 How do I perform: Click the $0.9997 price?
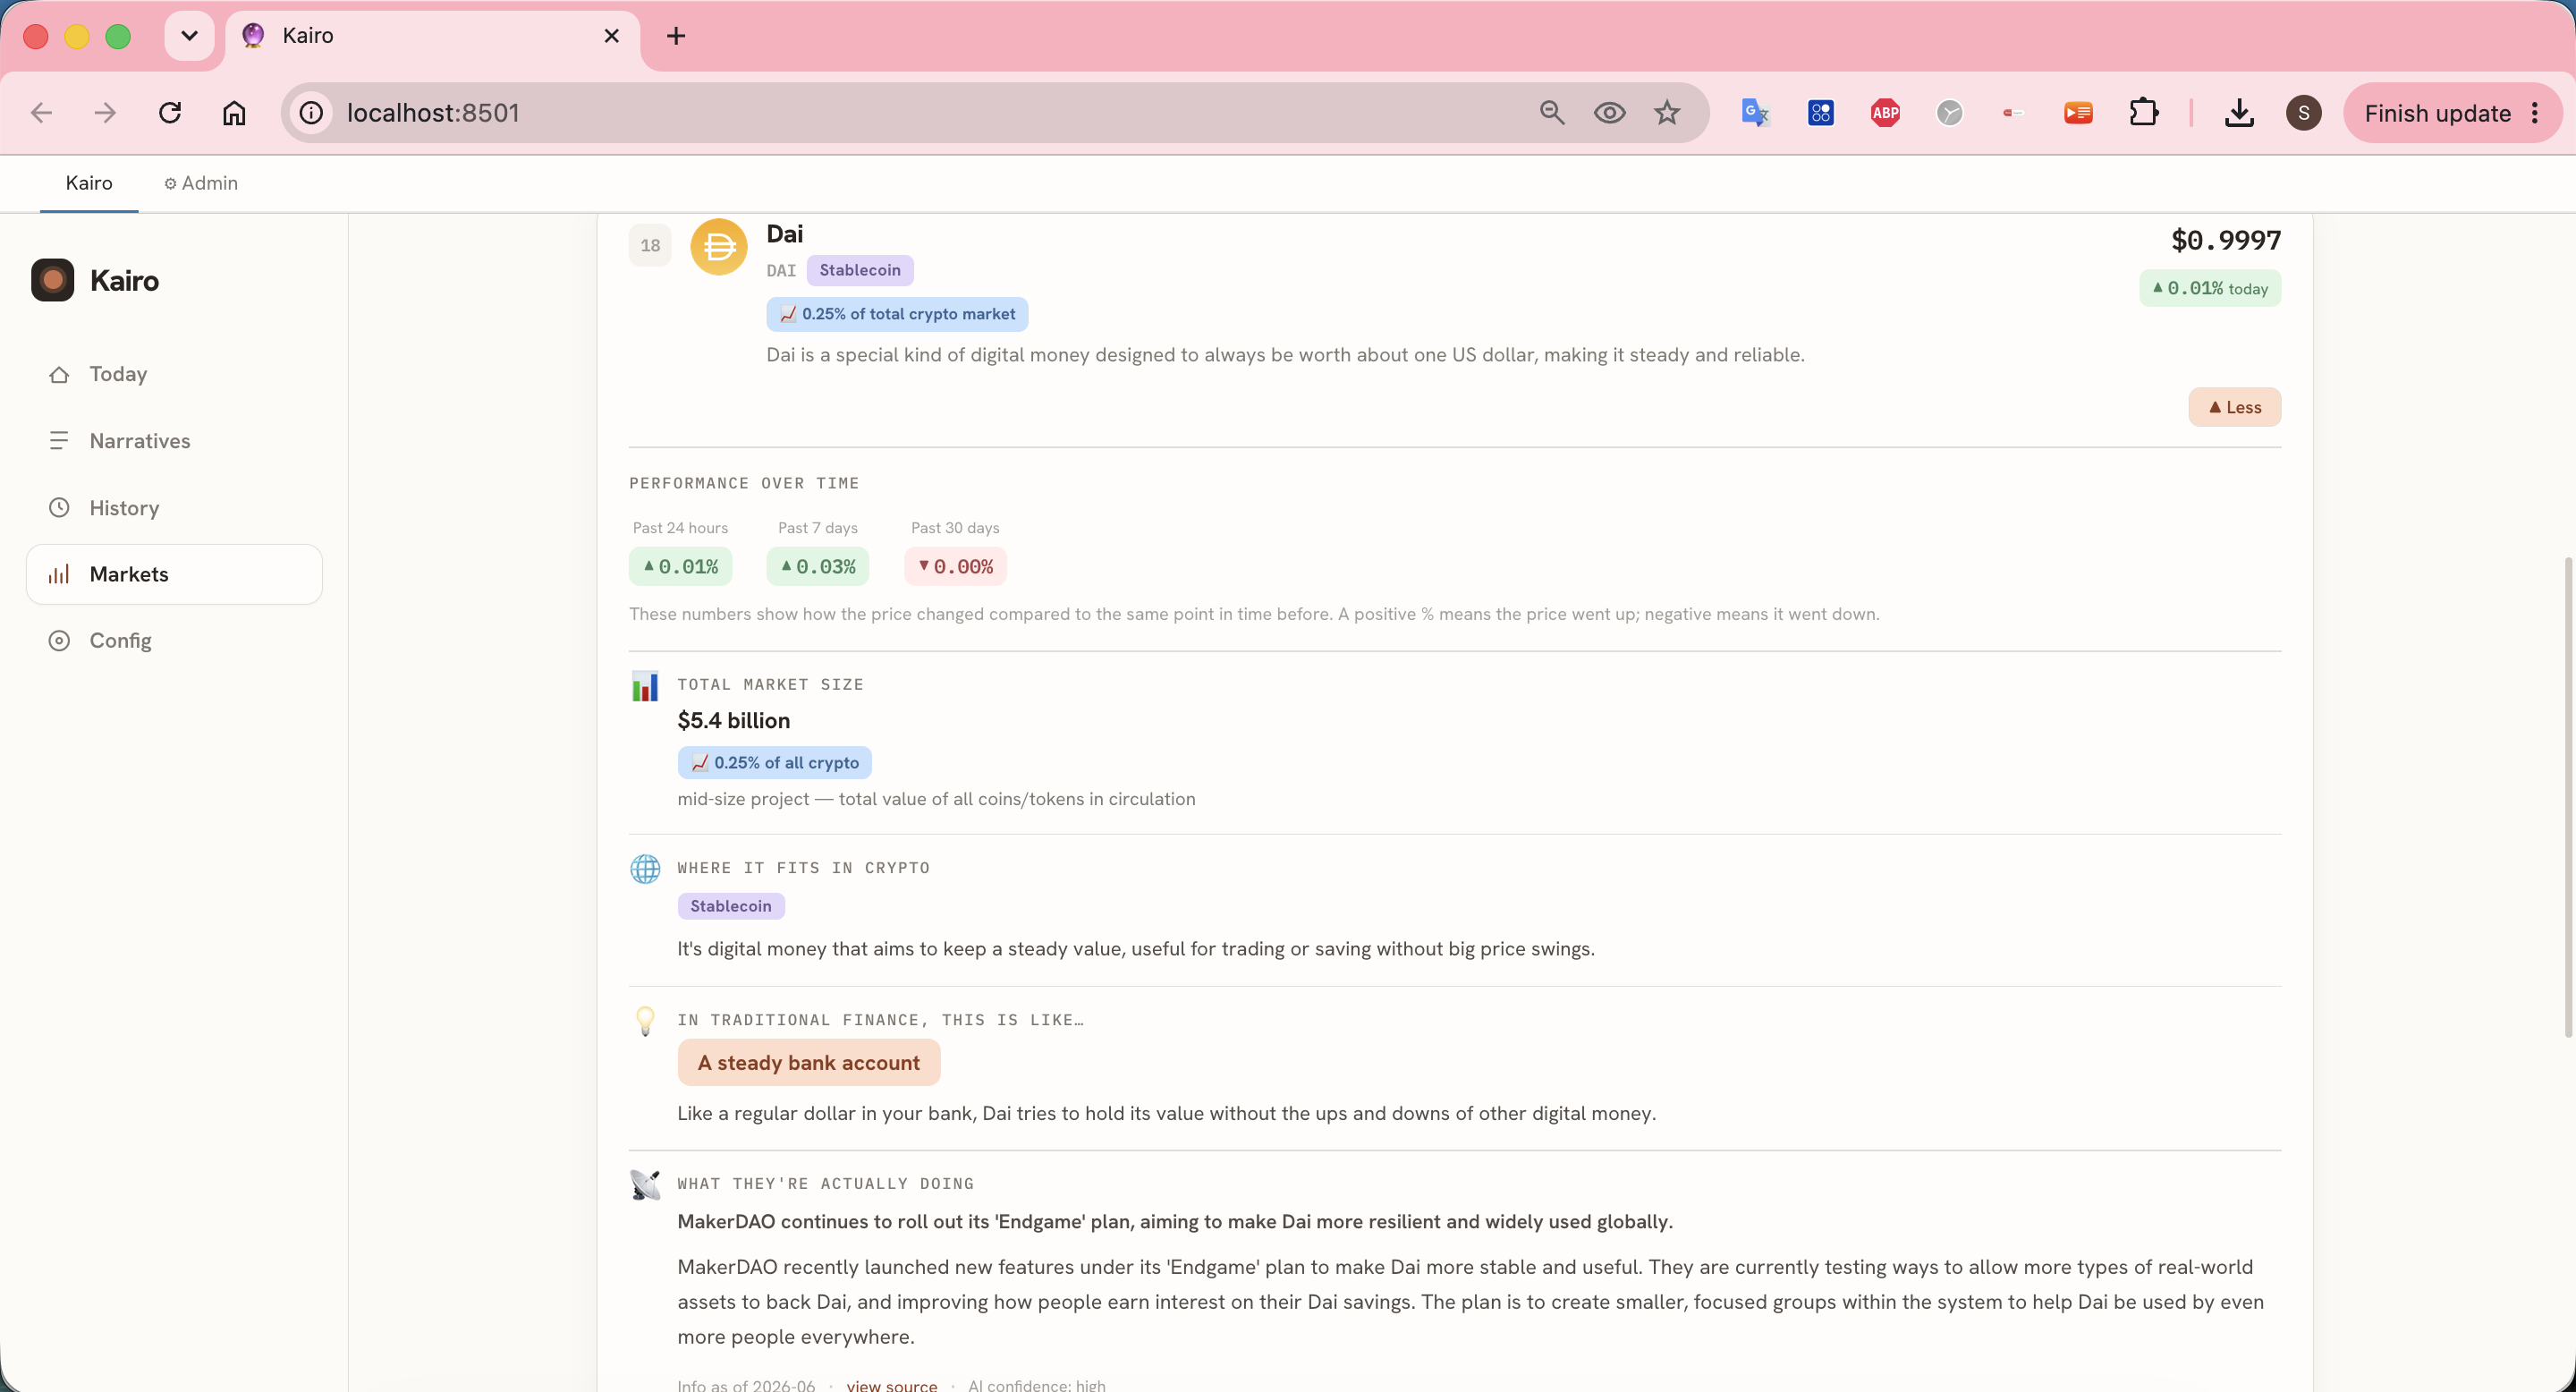coord(2226,240)
